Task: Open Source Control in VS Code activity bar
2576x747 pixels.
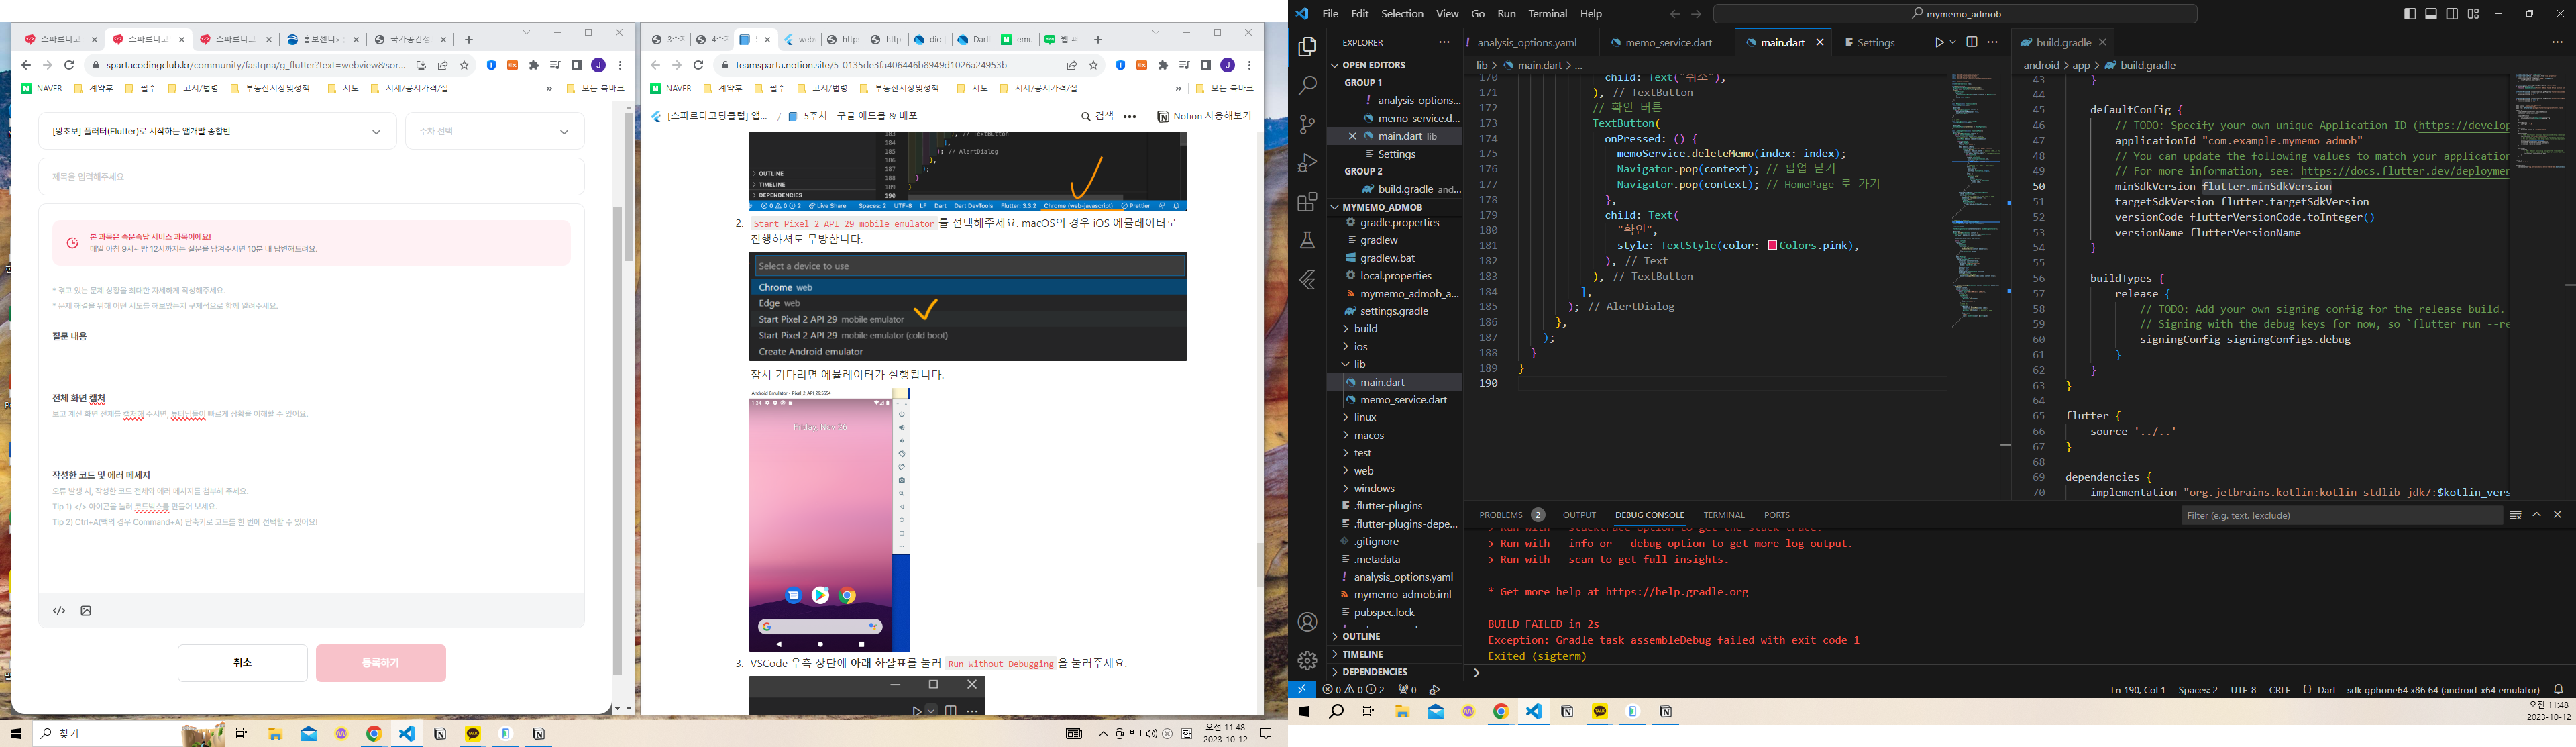Action: point(1307,125)
